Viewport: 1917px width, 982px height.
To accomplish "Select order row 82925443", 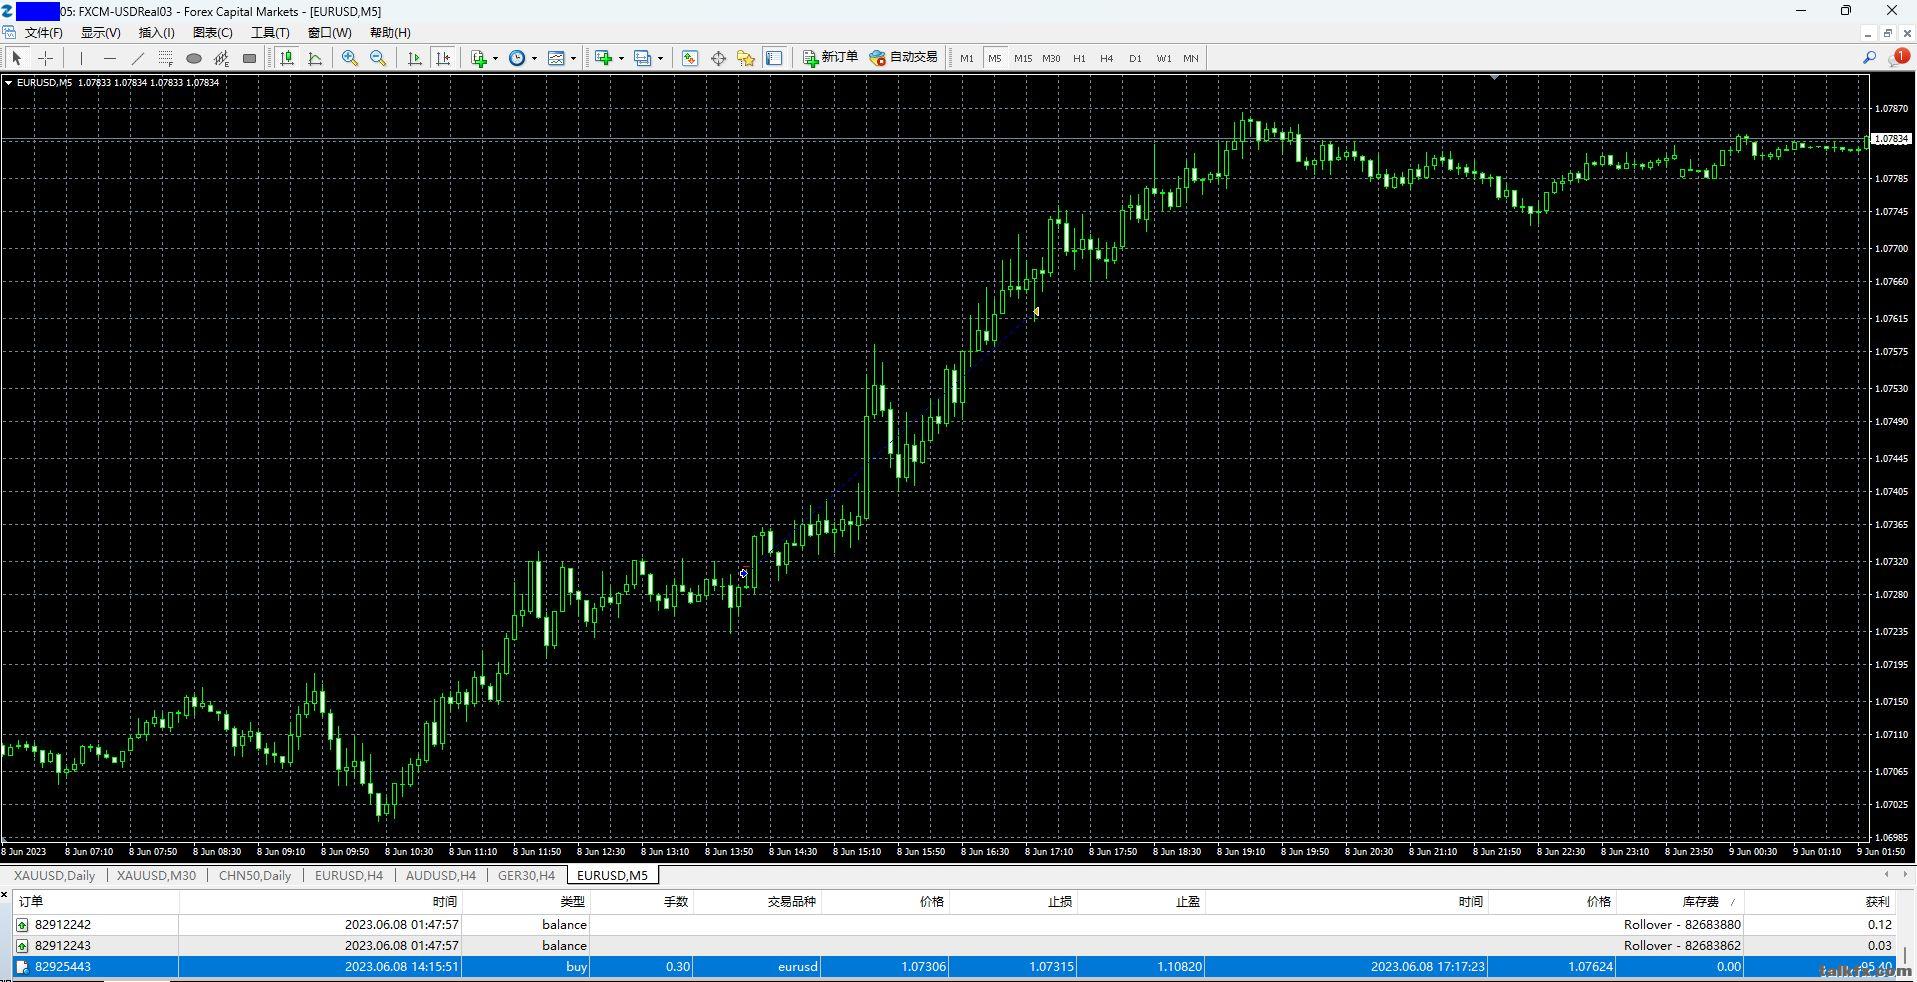I will pyautogui.click(x=955, y=967).
